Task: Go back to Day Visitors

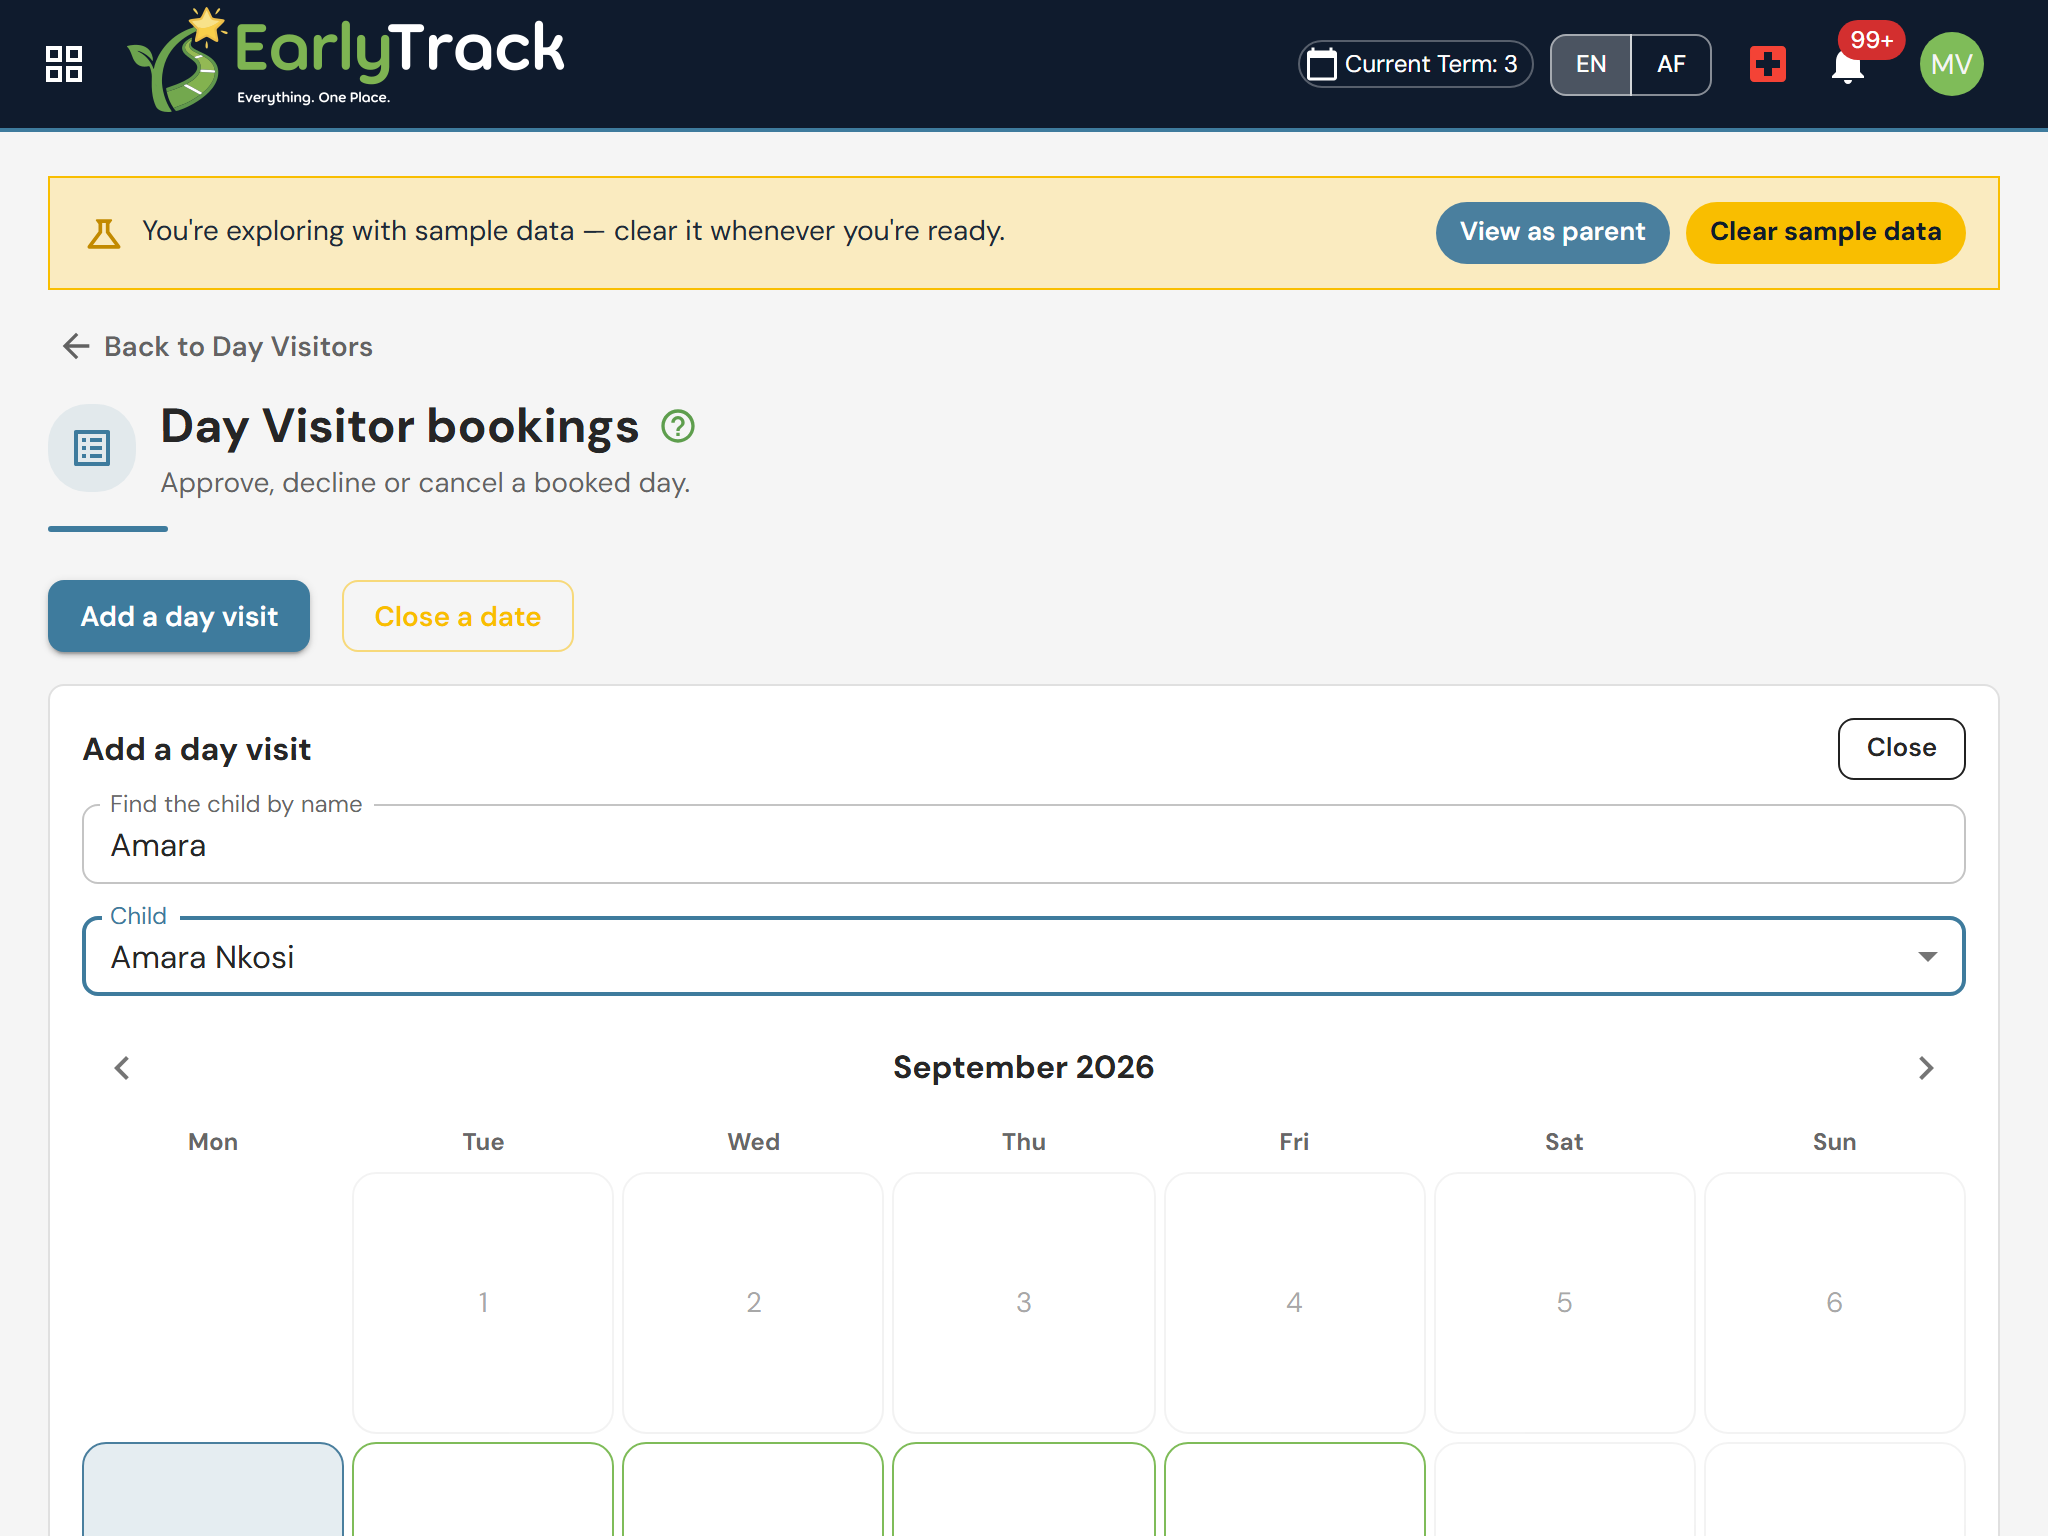Action: coord(218,346)
